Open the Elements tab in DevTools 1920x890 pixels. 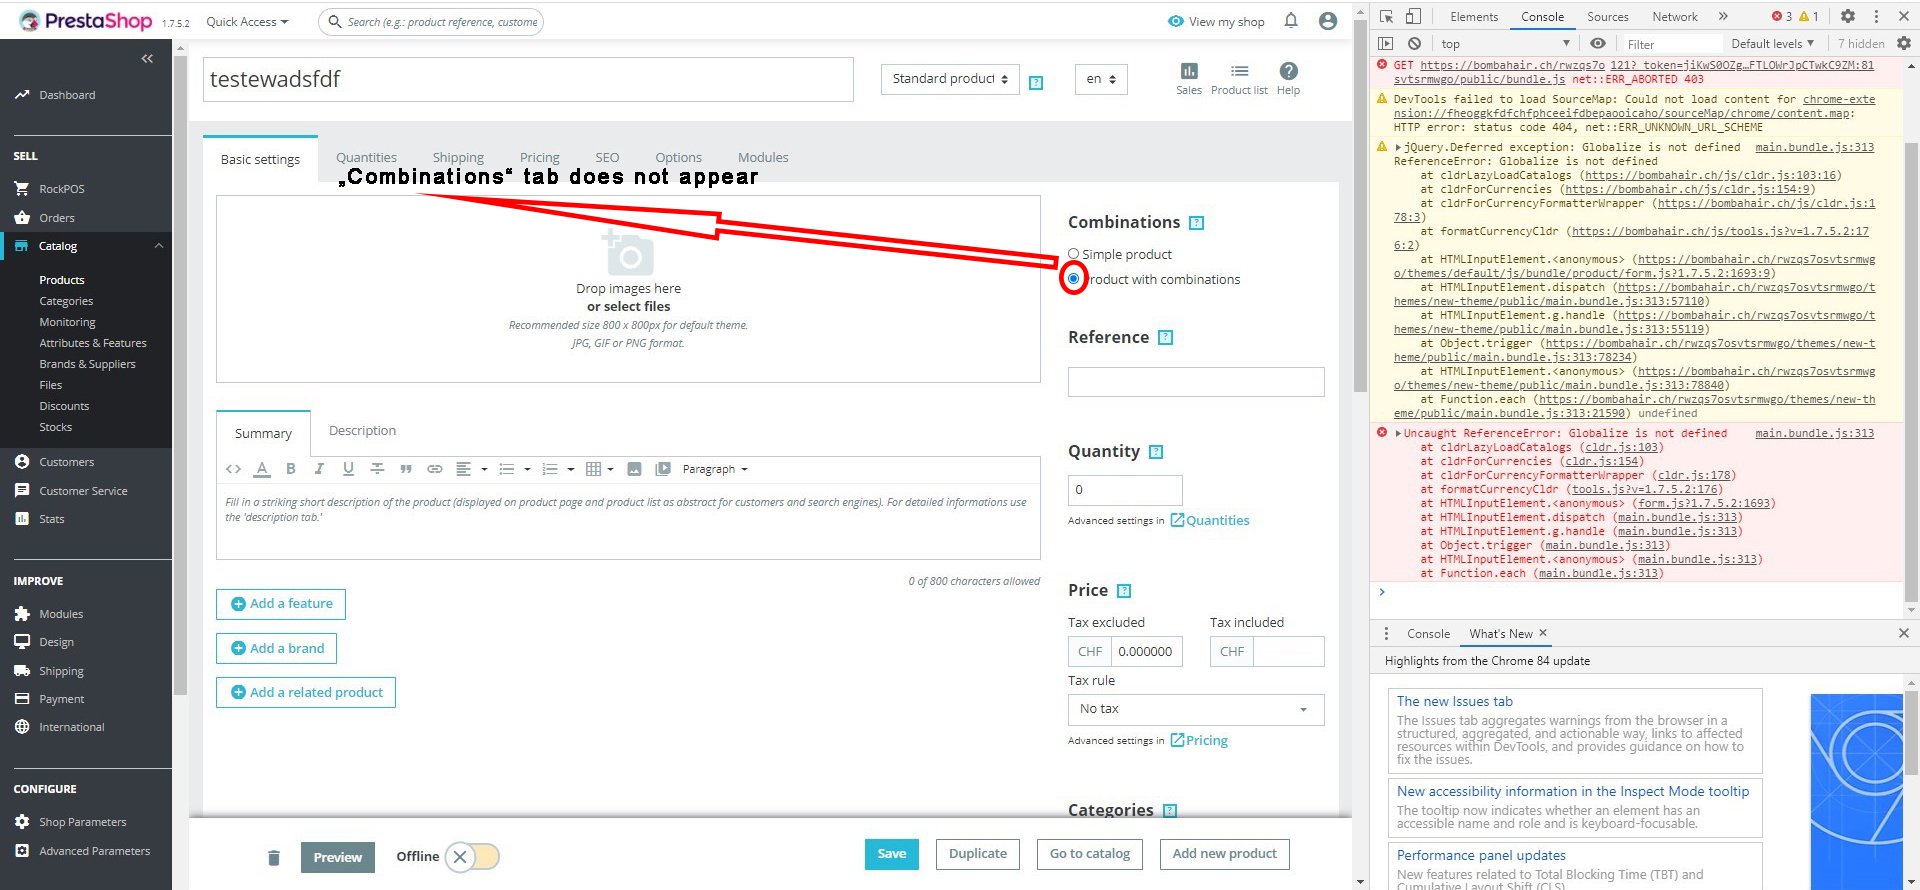1474,16
